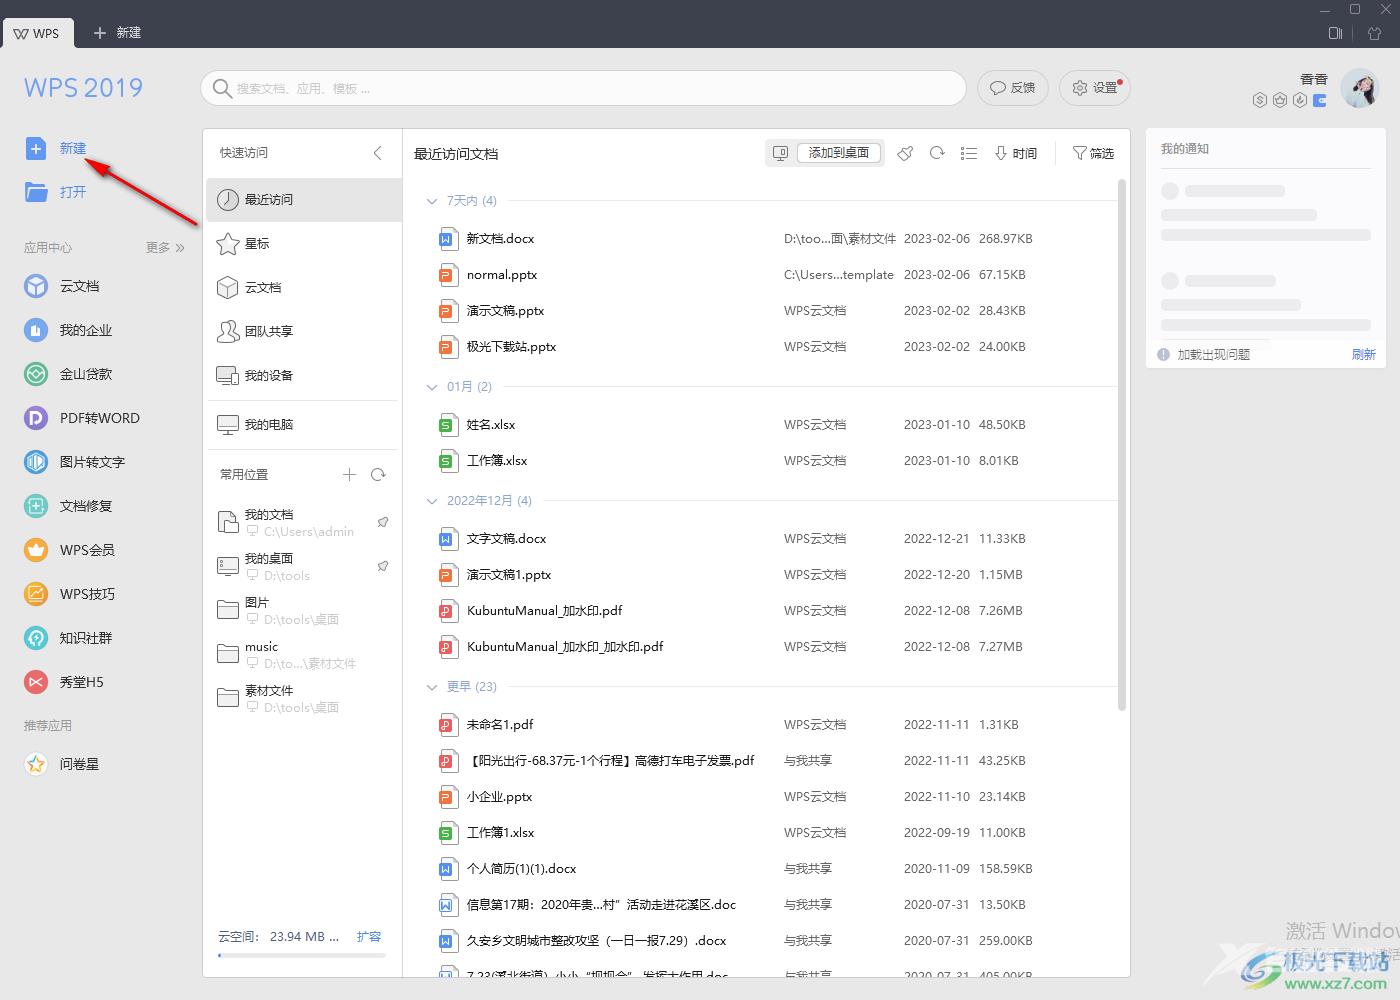Switch to the WPS home tab
Viewport: 1400px width, 1000px height.
coord(37,33)
